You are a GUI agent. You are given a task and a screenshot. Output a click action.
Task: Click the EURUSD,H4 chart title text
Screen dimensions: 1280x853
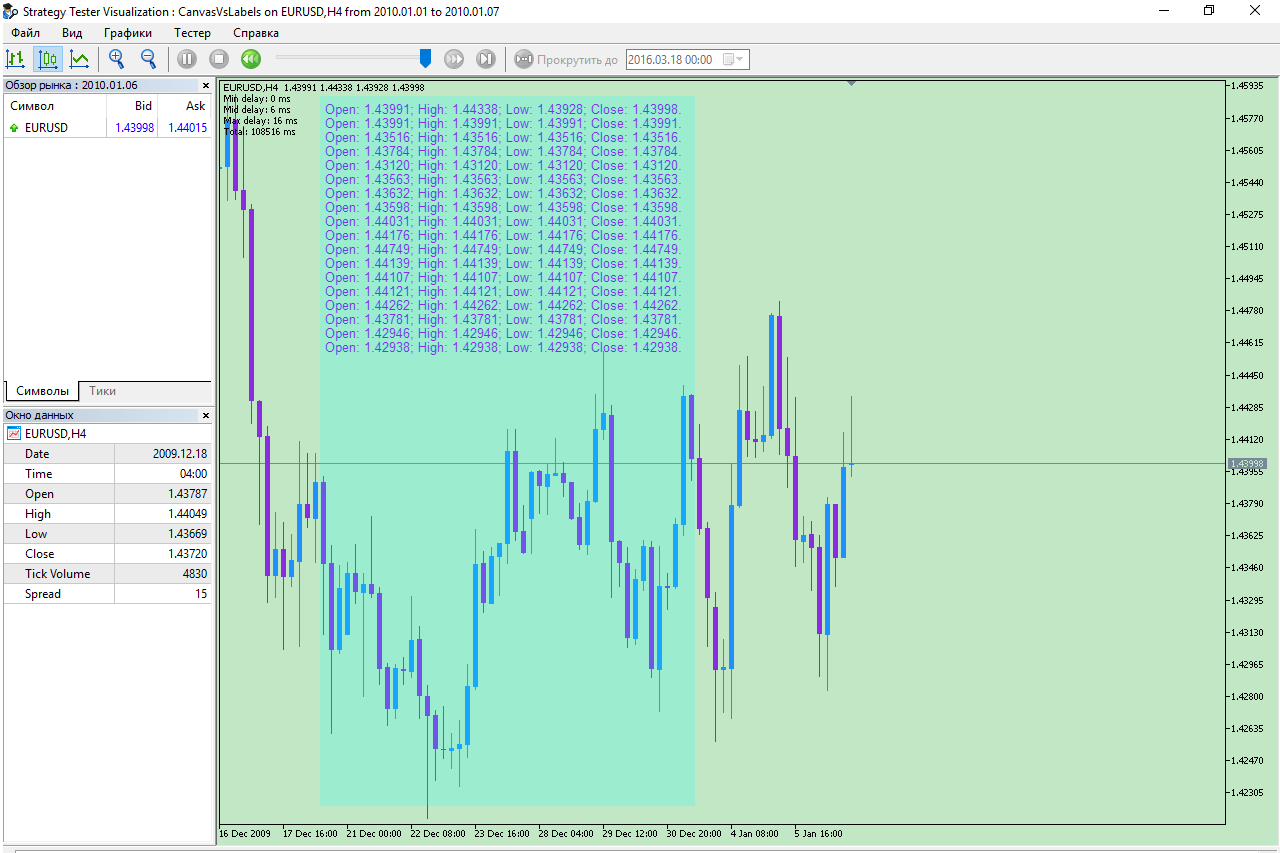[x=251, y=88]
